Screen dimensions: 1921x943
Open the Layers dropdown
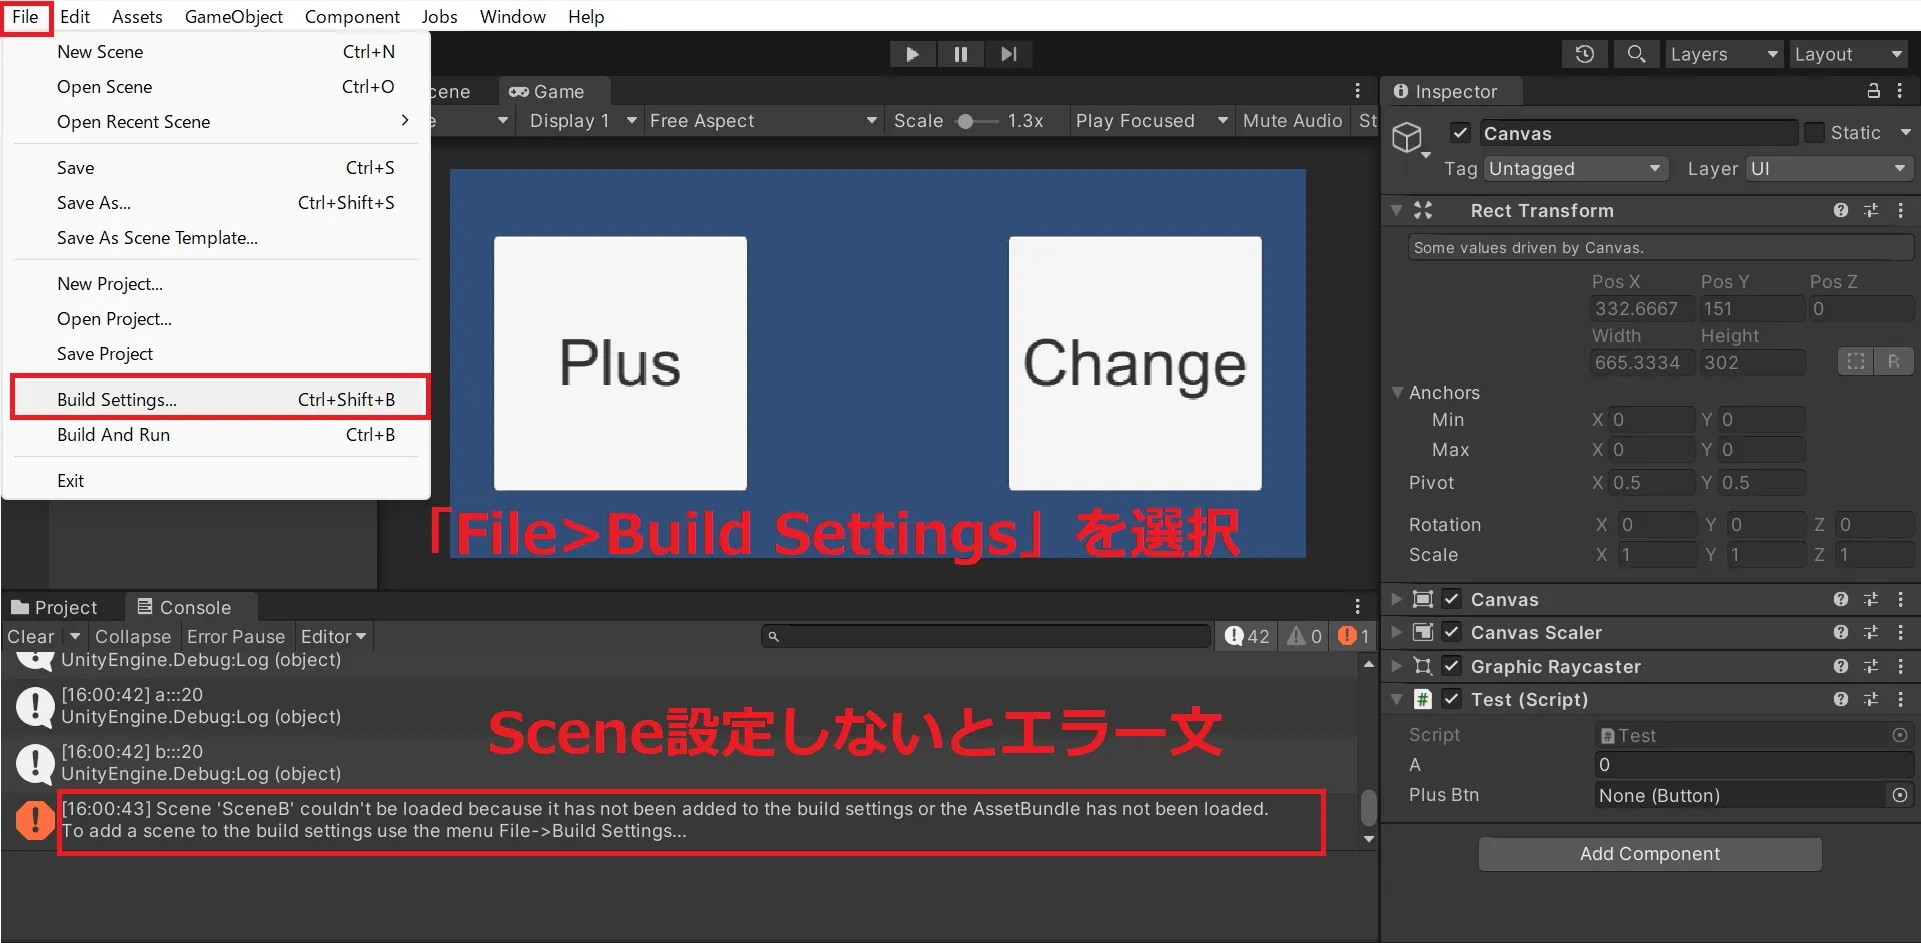[1724, 54]
